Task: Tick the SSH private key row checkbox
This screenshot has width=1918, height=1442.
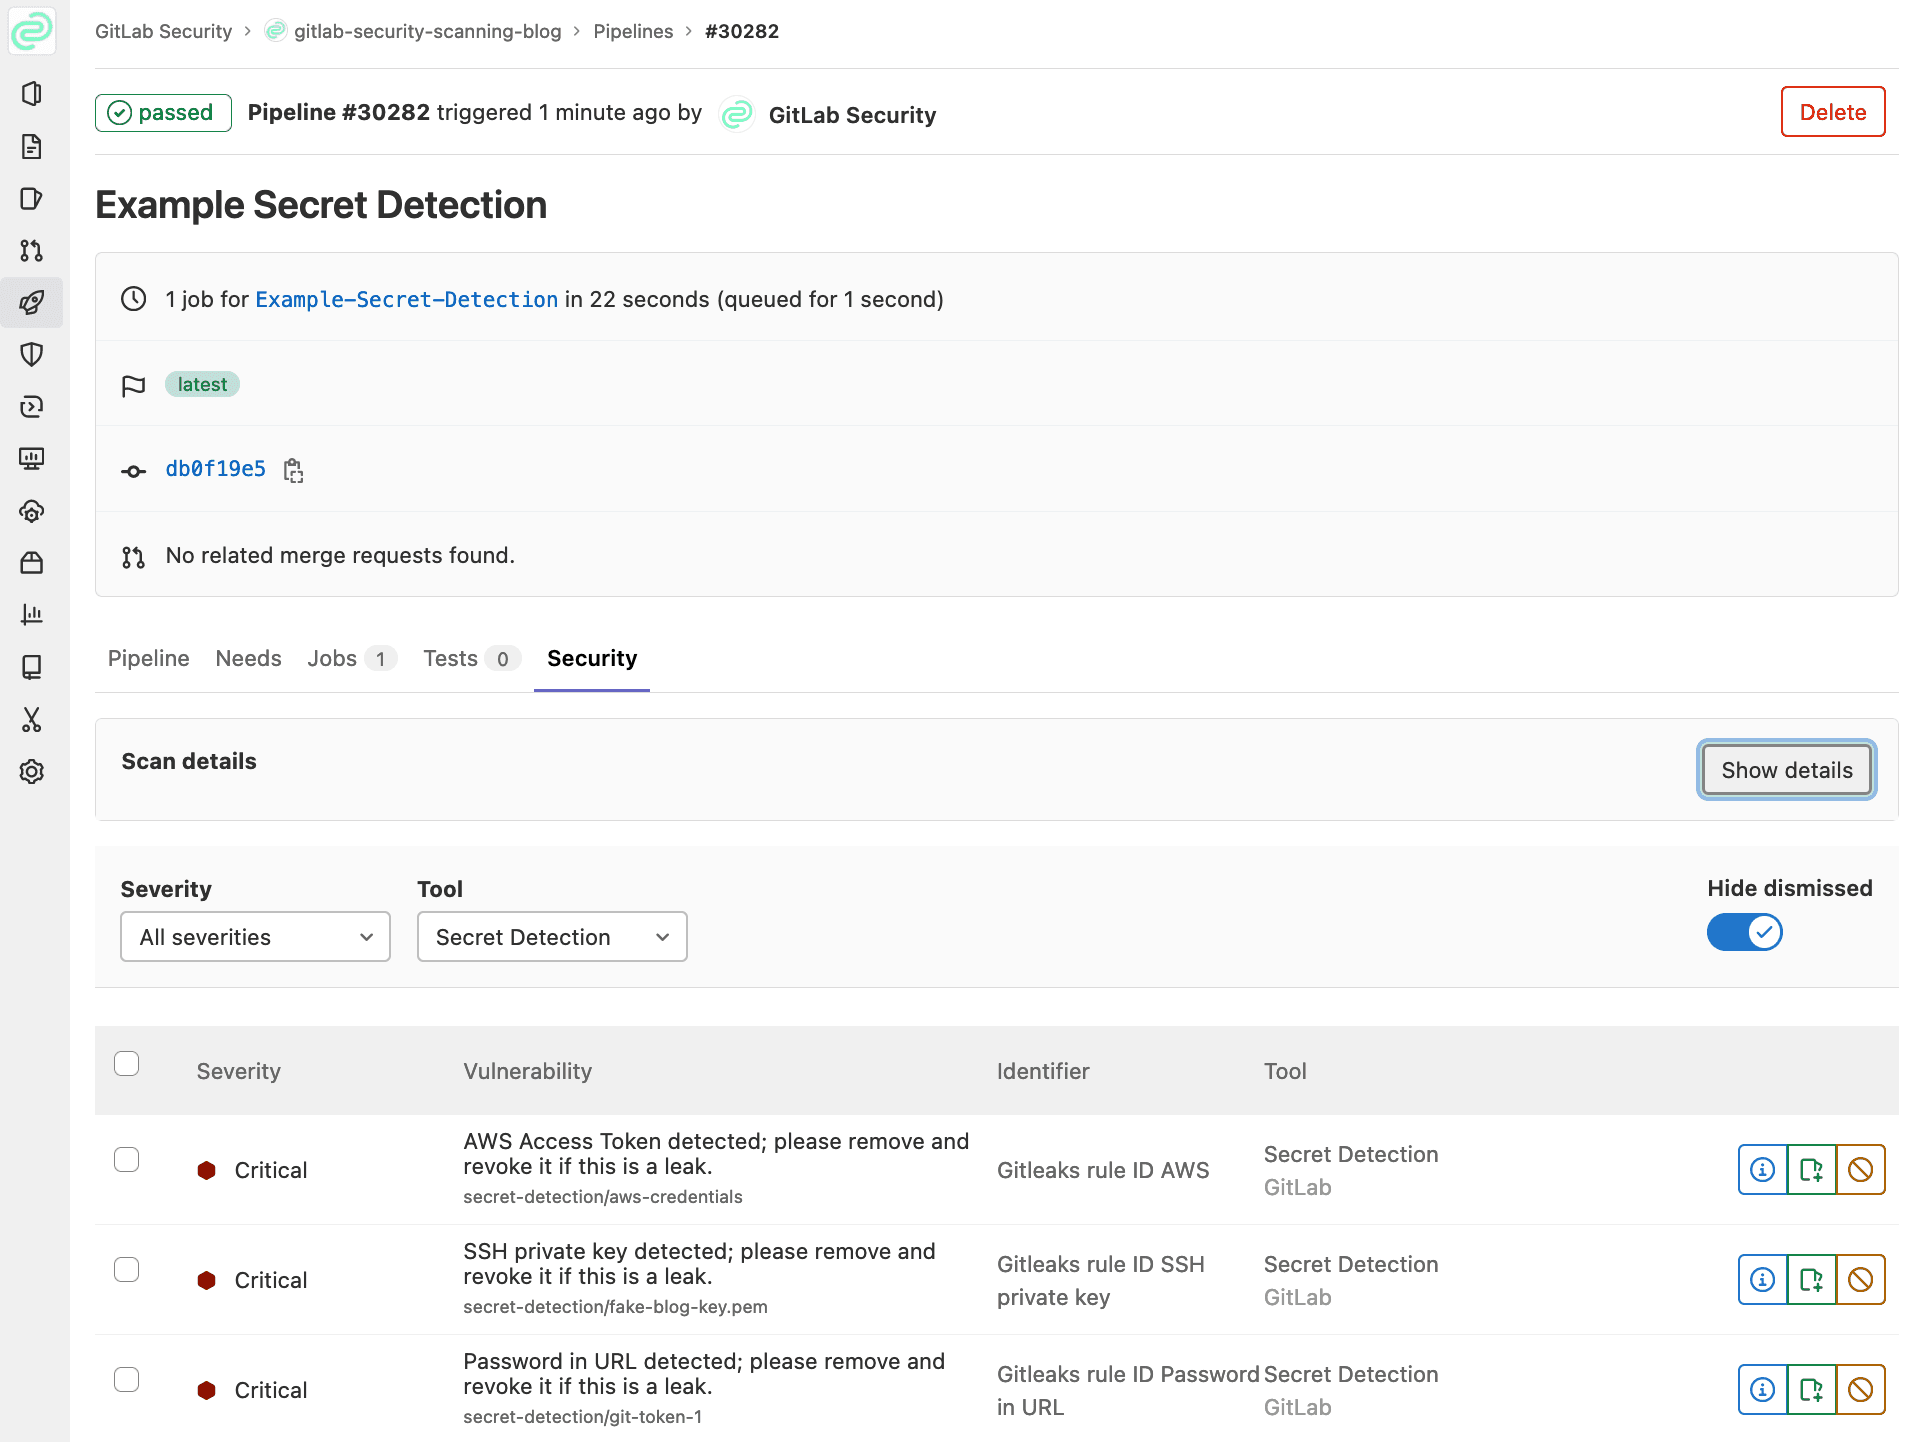Action: 127,1269
